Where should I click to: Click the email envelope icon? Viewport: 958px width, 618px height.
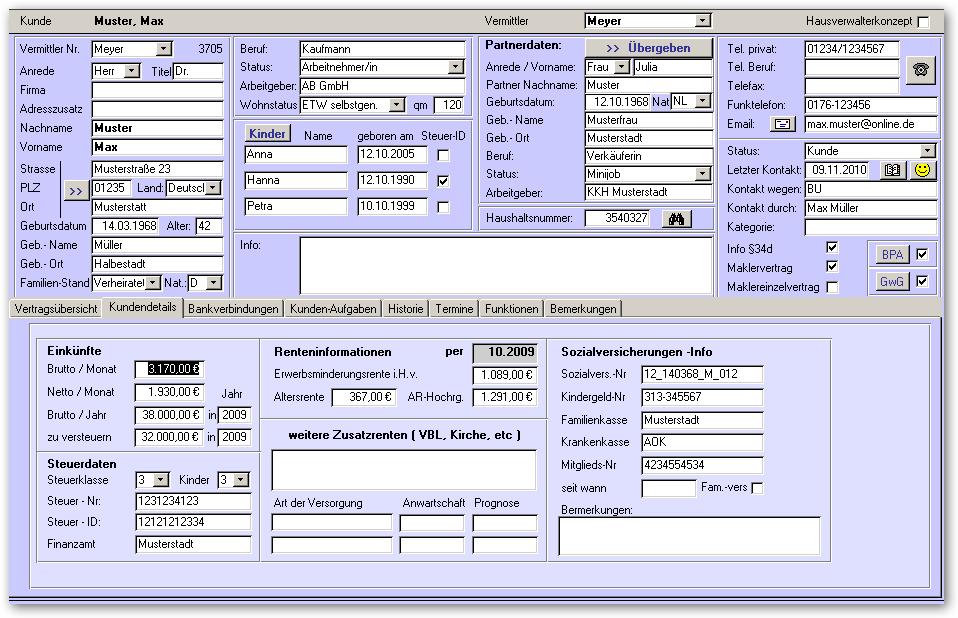pyautogui.click(x=783, y=124)
